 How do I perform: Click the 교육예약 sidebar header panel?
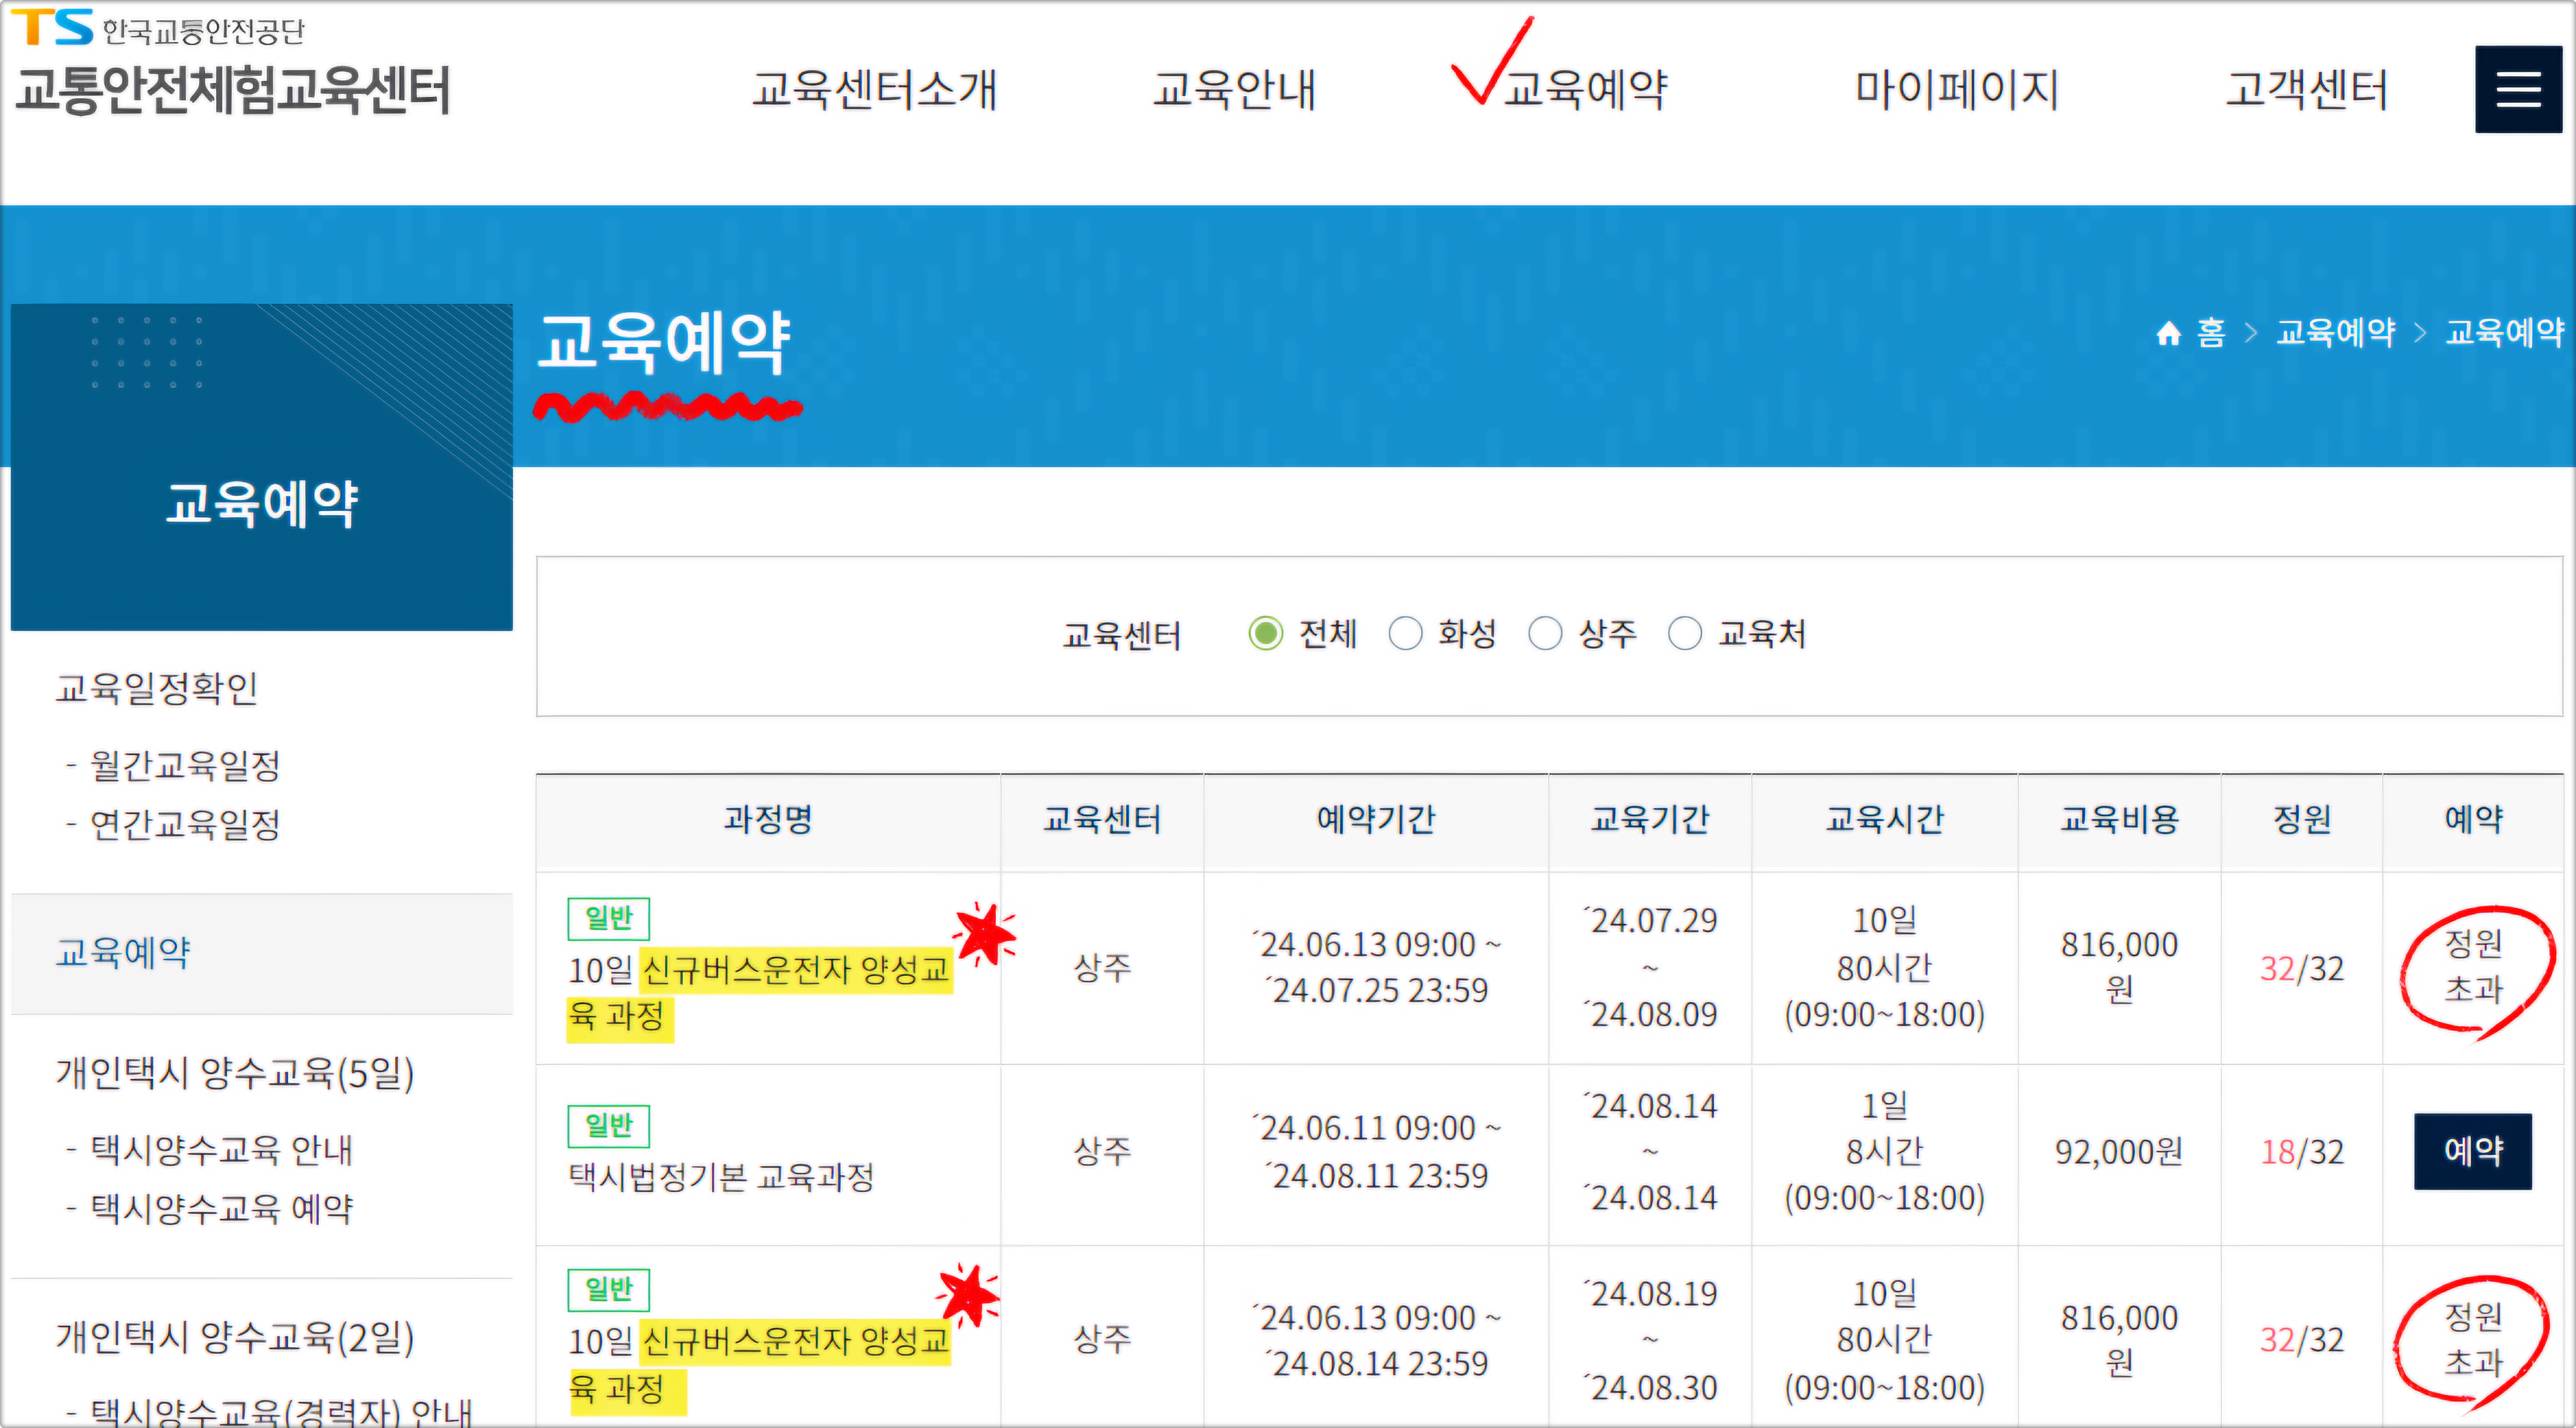(262, 467)
